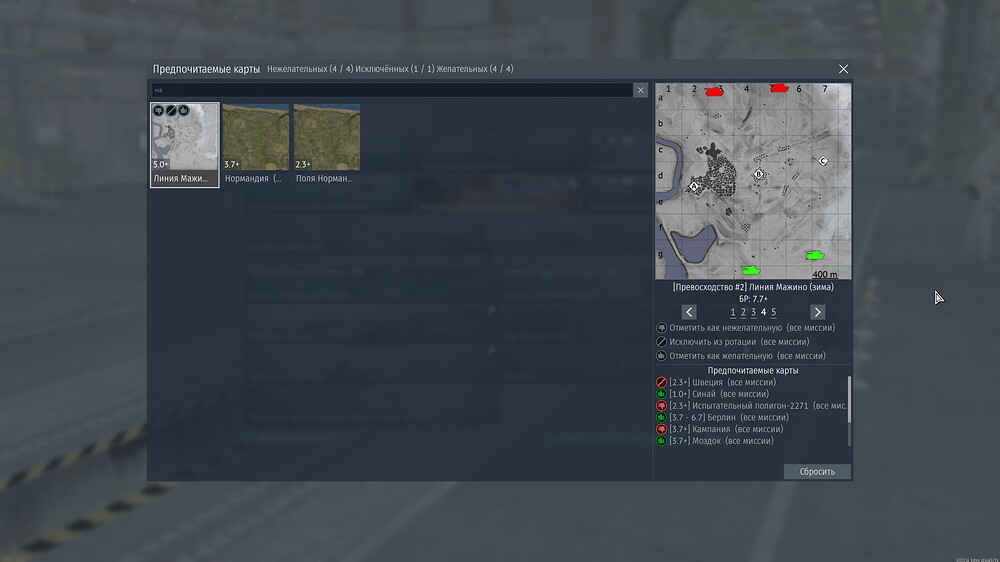Screen dimensions: 1000x562
Task: Click ban icon on Линия Мажино thumbnail
Action: click(x=171, y=110)
